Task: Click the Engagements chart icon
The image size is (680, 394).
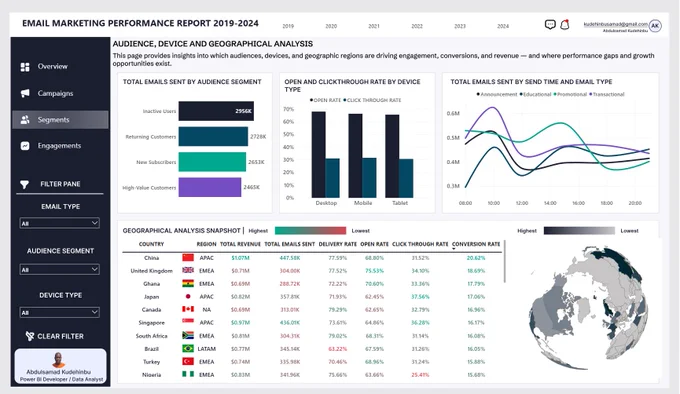Action: coord(25,146)
